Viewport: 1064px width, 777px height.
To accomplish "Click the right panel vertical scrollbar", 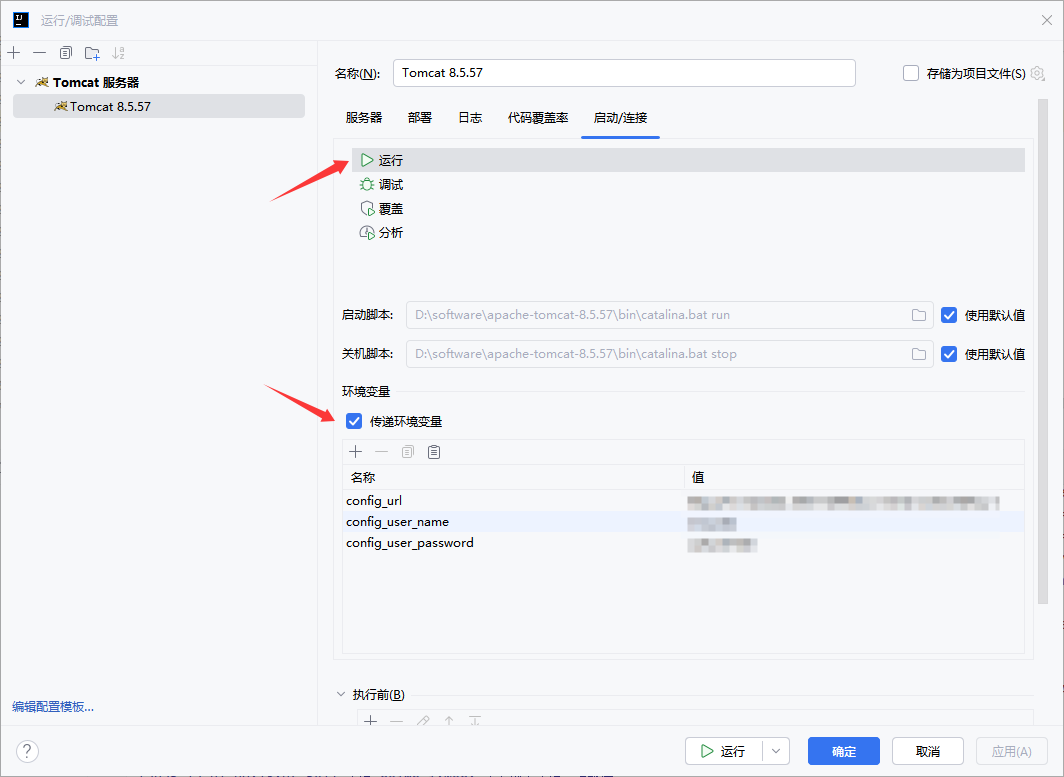I will [1043, 351].
